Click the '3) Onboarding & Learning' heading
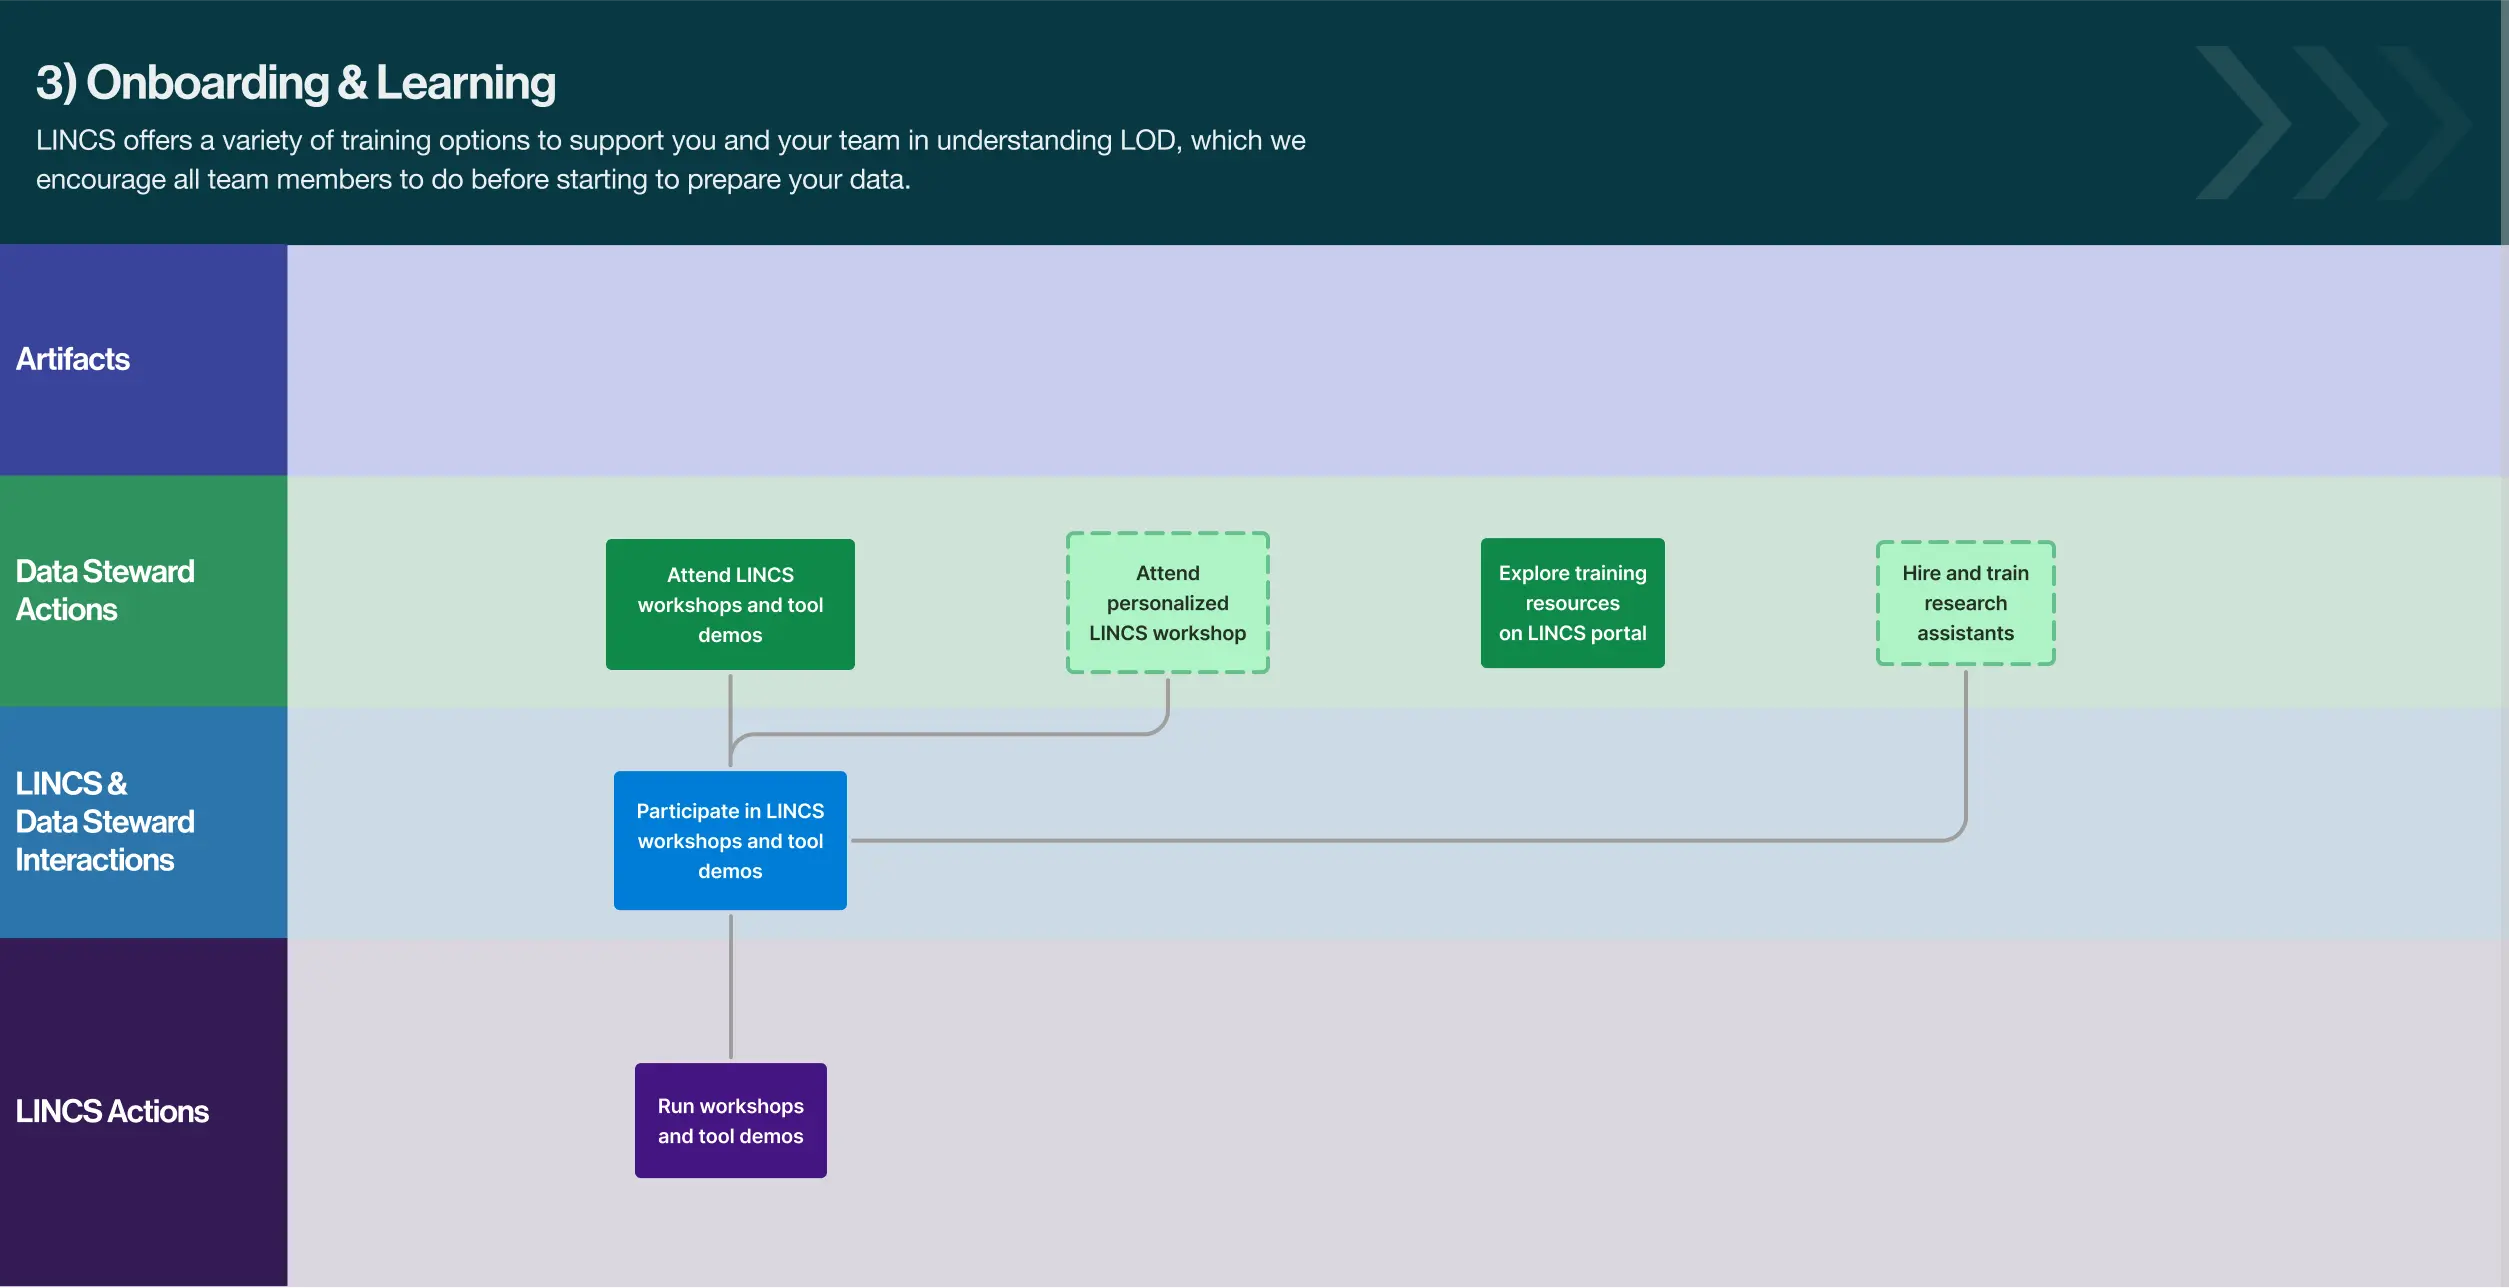The height and width of the screenshot is (1288, 2509). coord(296,83)
